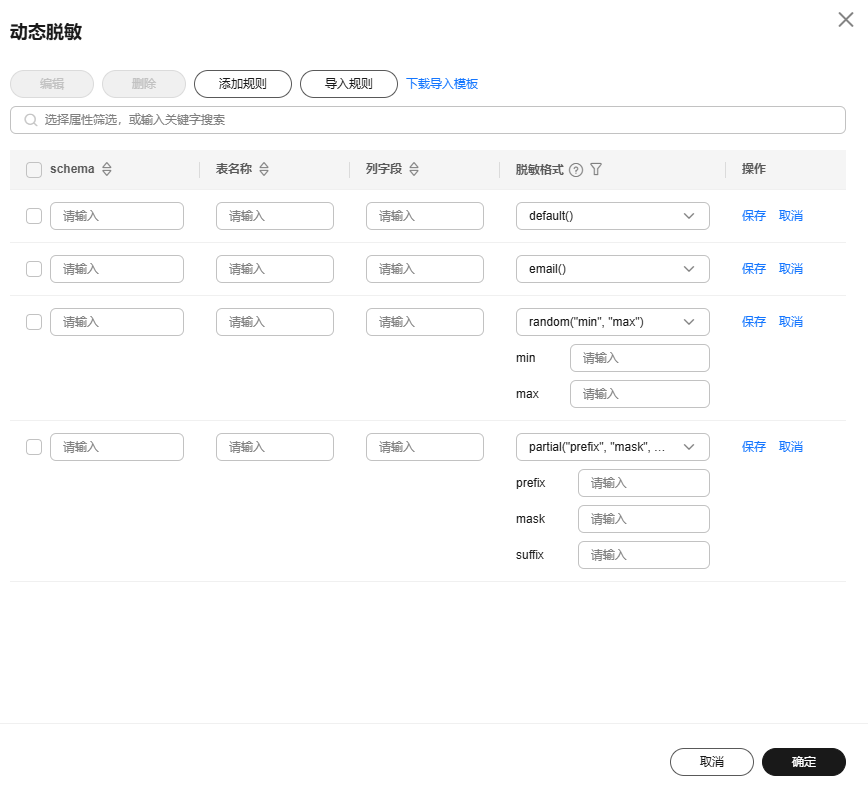Check the default() row checkbox
This screenshot has height=787, width=868.
tap(34, 216)
